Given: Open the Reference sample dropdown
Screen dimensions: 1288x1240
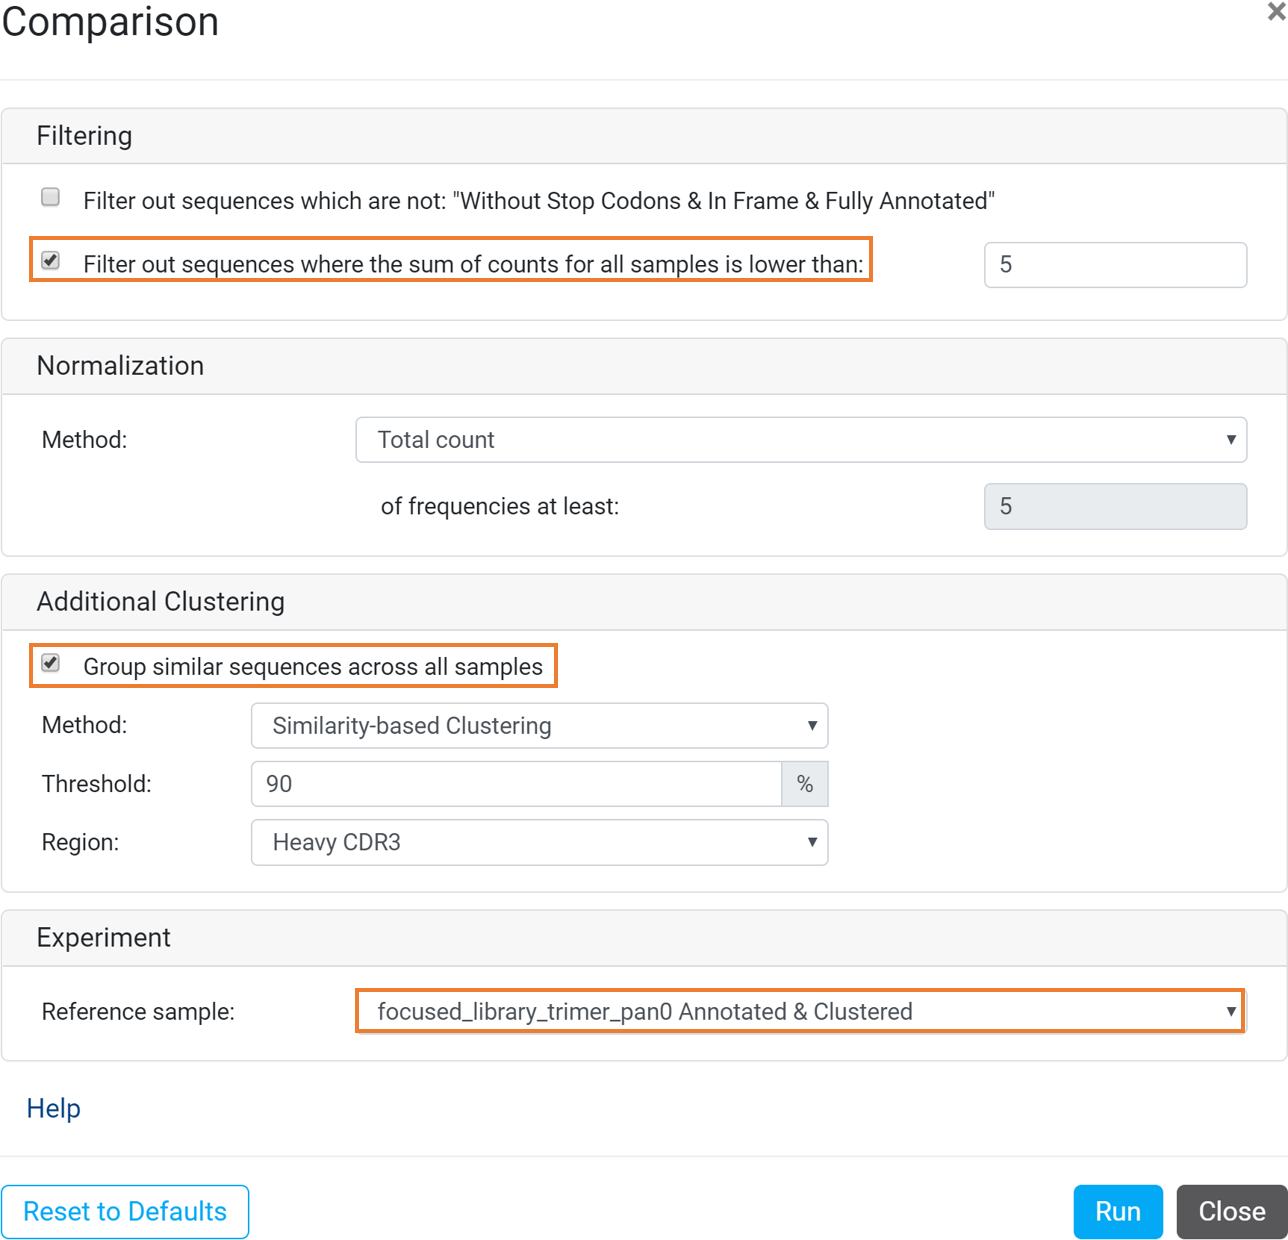Looking at the screenshot, I should coord(800,1011).
